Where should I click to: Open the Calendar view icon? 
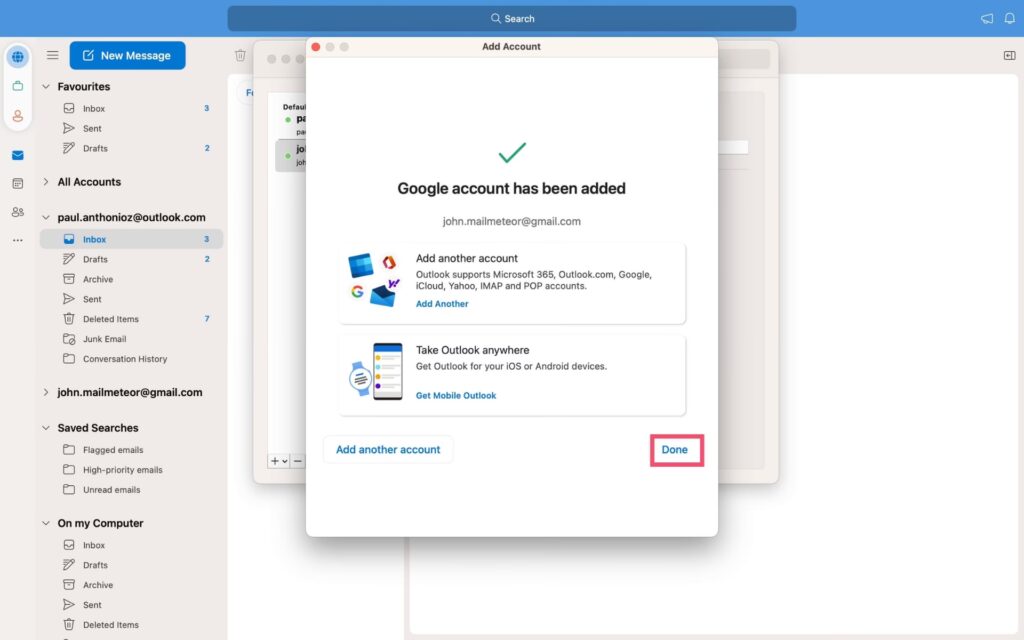tap(18, 183)
